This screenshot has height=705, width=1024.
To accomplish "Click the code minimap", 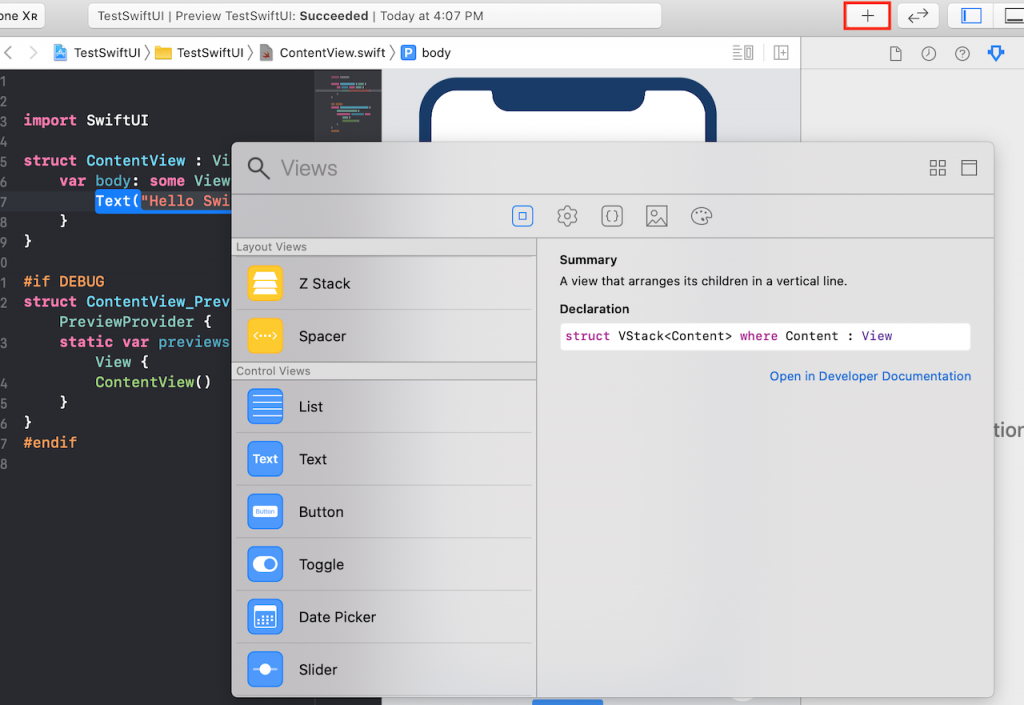I will point(348,104).
